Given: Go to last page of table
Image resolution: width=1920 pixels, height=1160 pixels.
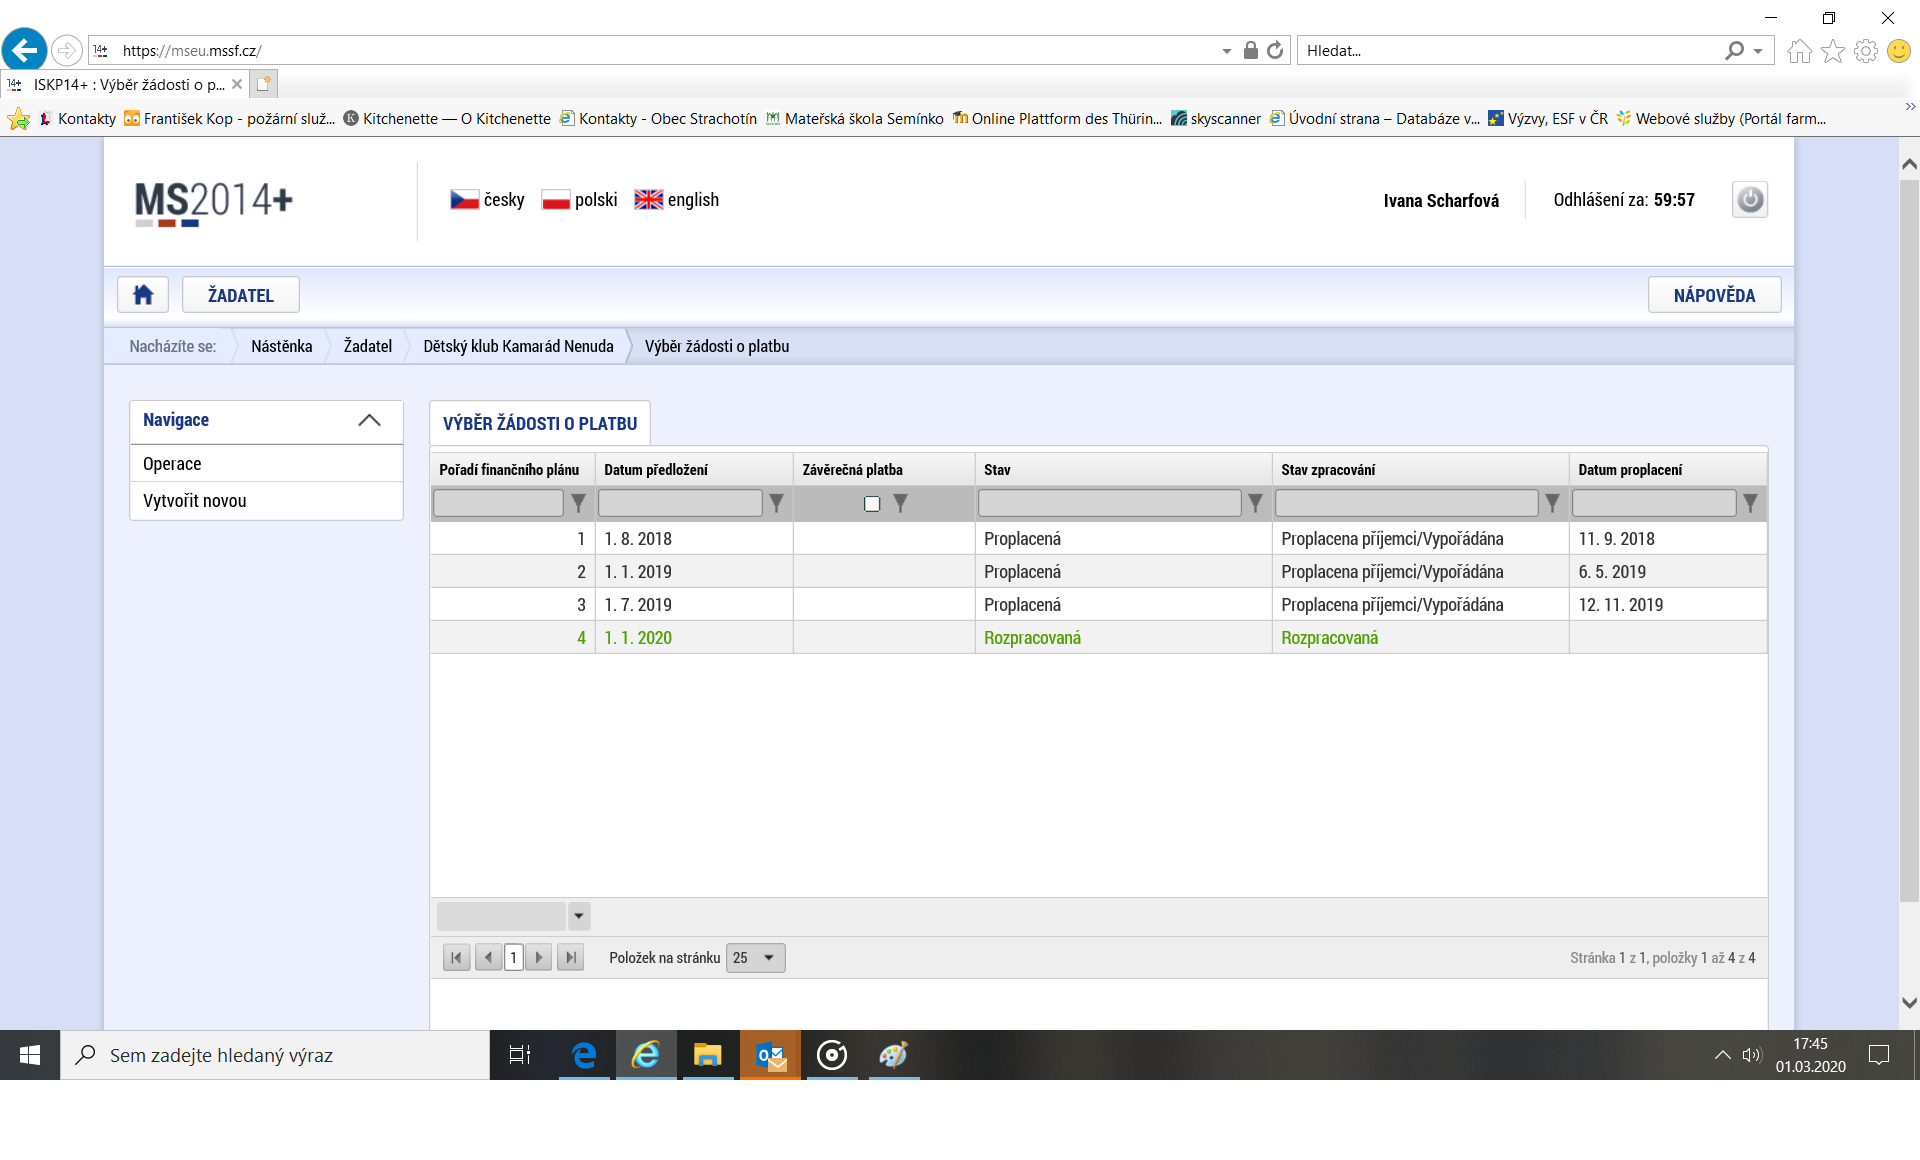Looking at the screenshot, I should (x=570, y=958).
